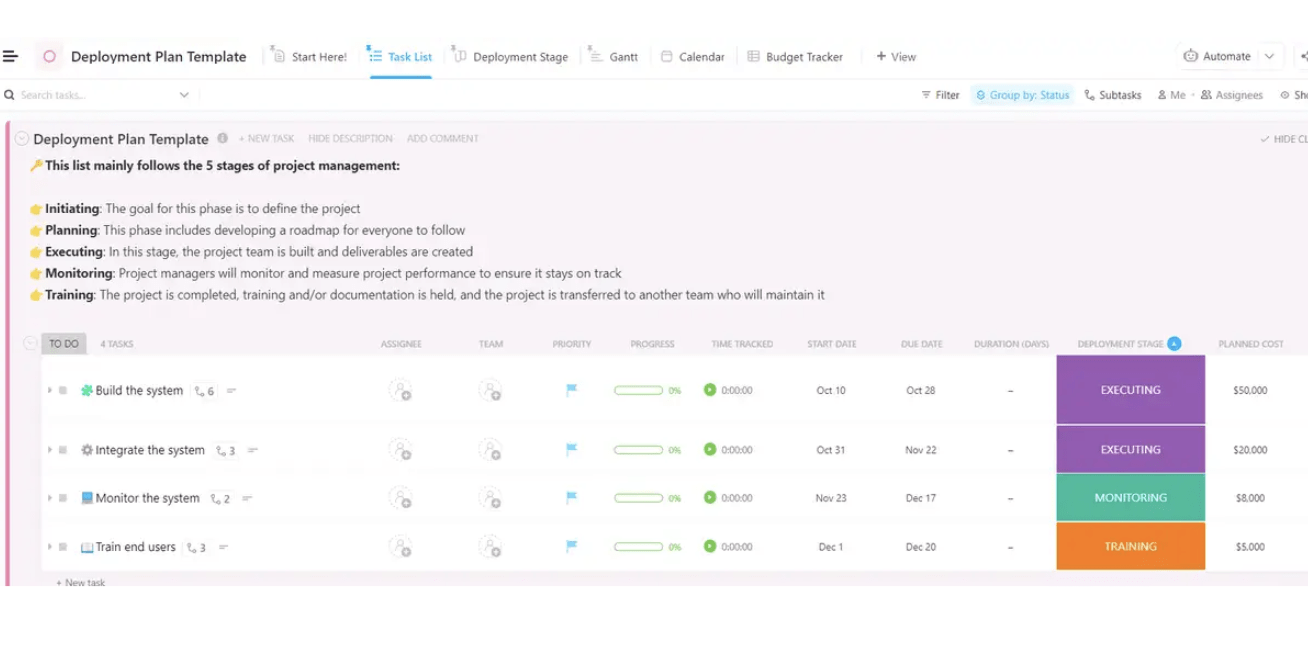Click description lines icon for Build the system
Viewport: 1308px width, 652px height.
coord(231,391)
